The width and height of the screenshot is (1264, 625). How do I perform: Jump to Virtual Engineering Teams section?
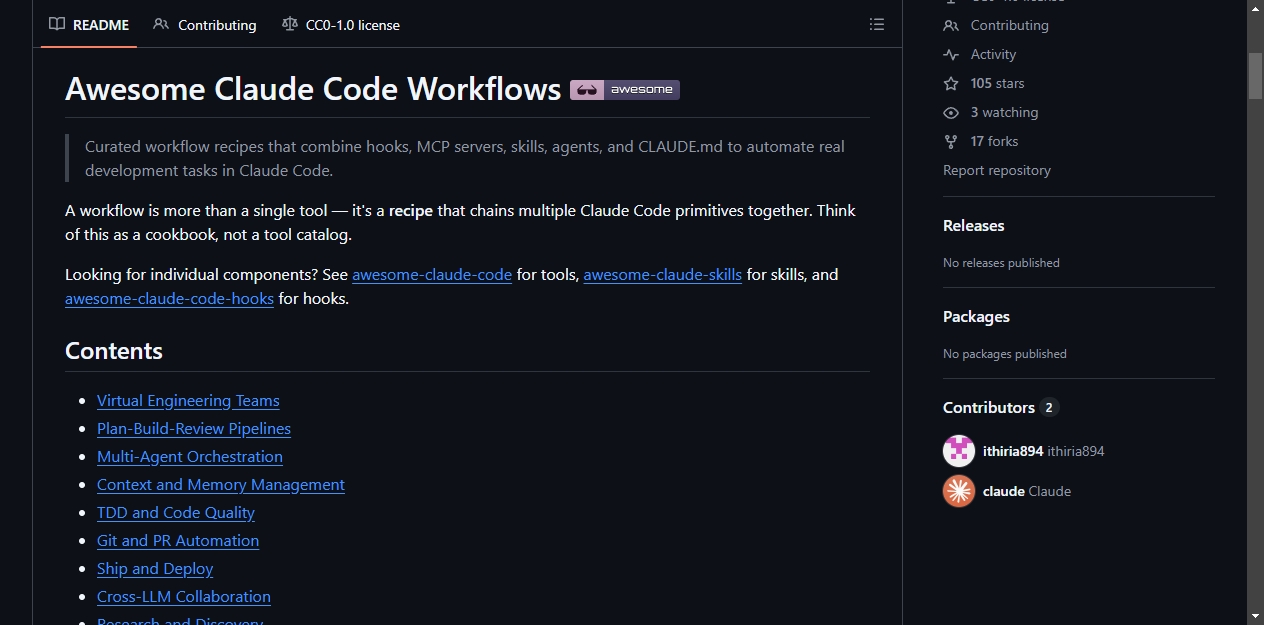[x=188, y=401]
